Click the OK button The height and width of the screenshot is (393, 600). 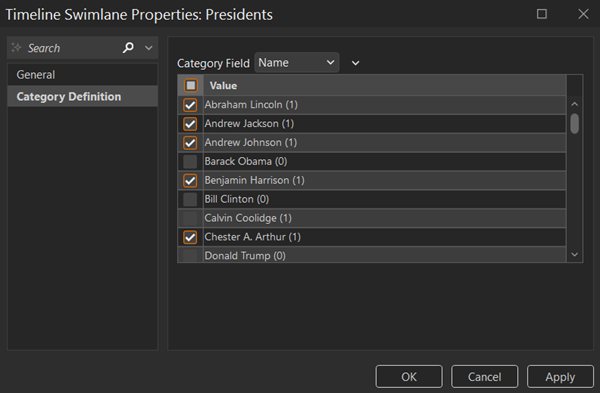[x=409, y=377]
